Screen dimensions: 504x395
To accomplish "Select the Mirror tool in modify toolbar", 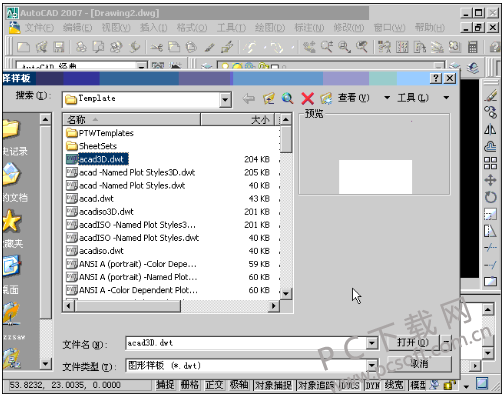I will (490, 129).
